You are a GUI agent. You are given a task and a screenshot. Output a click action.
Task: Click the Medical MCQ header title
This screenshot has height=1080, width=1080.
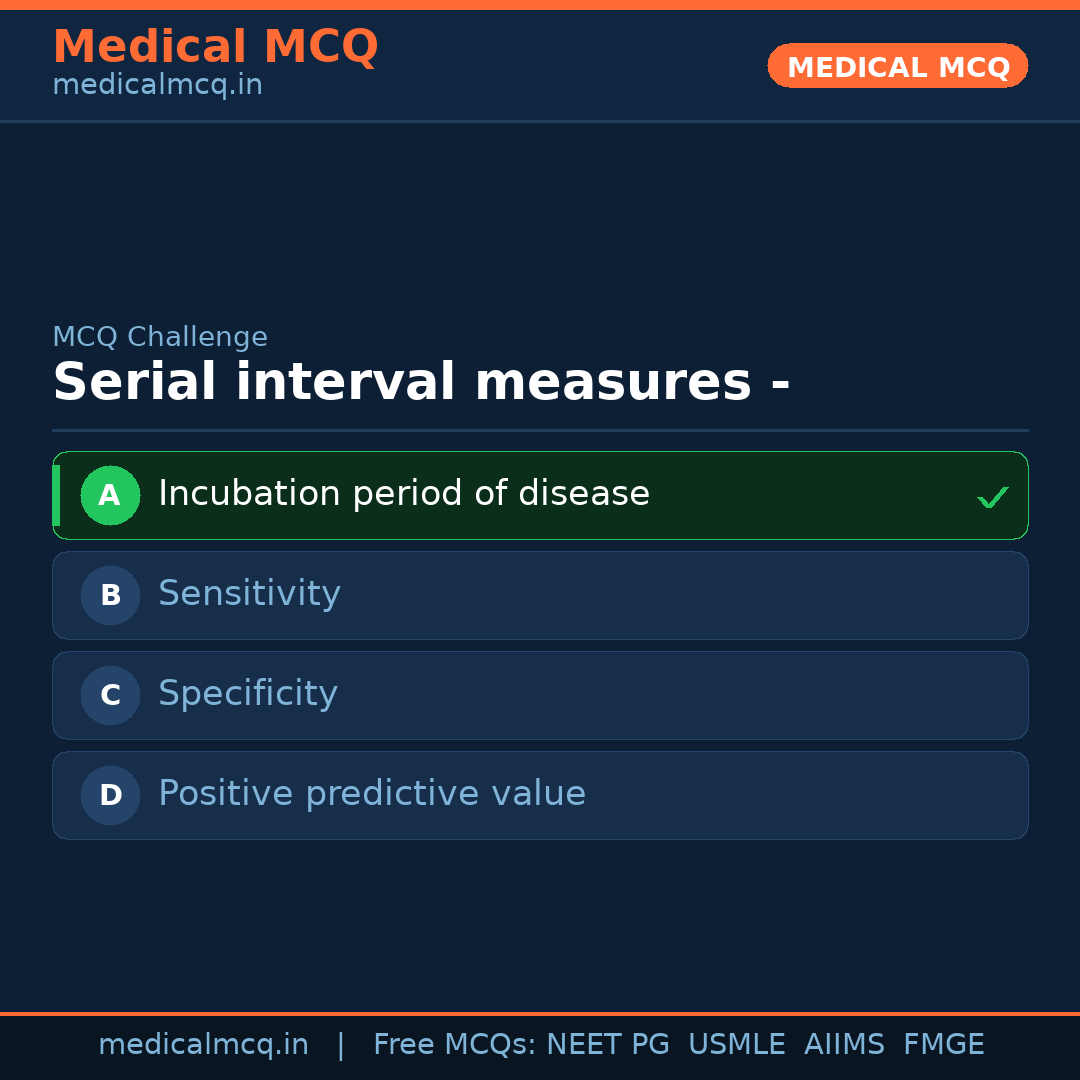click(215, 47)
